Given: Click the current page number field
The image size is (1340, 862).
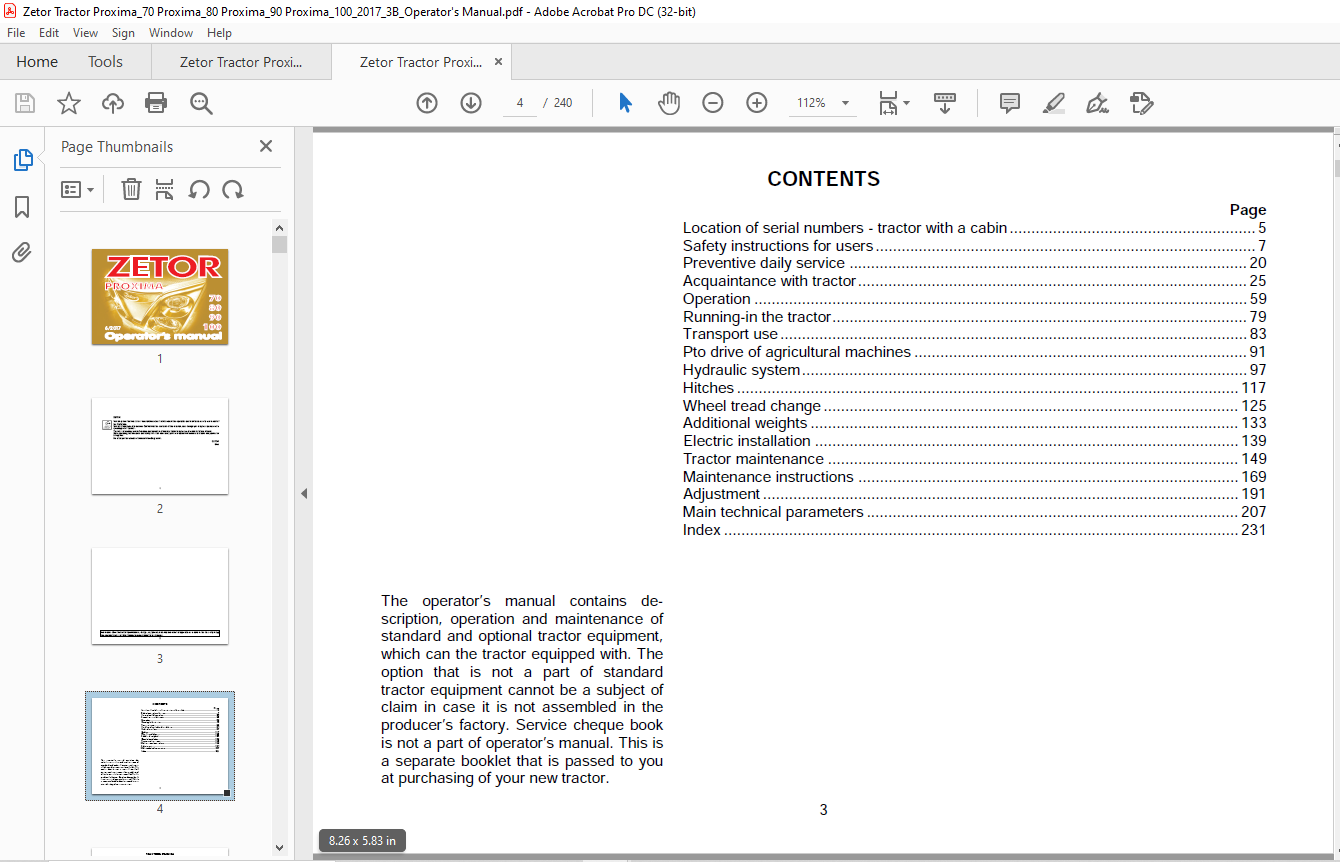Looking at the screenshot, I should click(x=520, y=103).
